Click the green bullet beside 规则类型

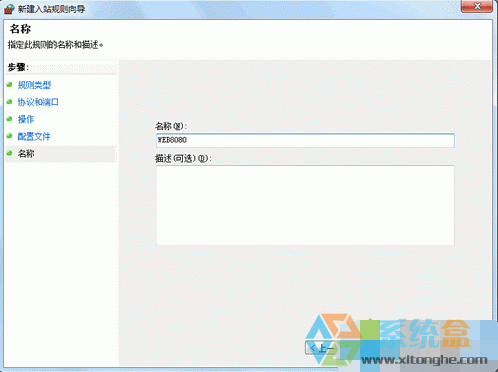pos(9,84)
